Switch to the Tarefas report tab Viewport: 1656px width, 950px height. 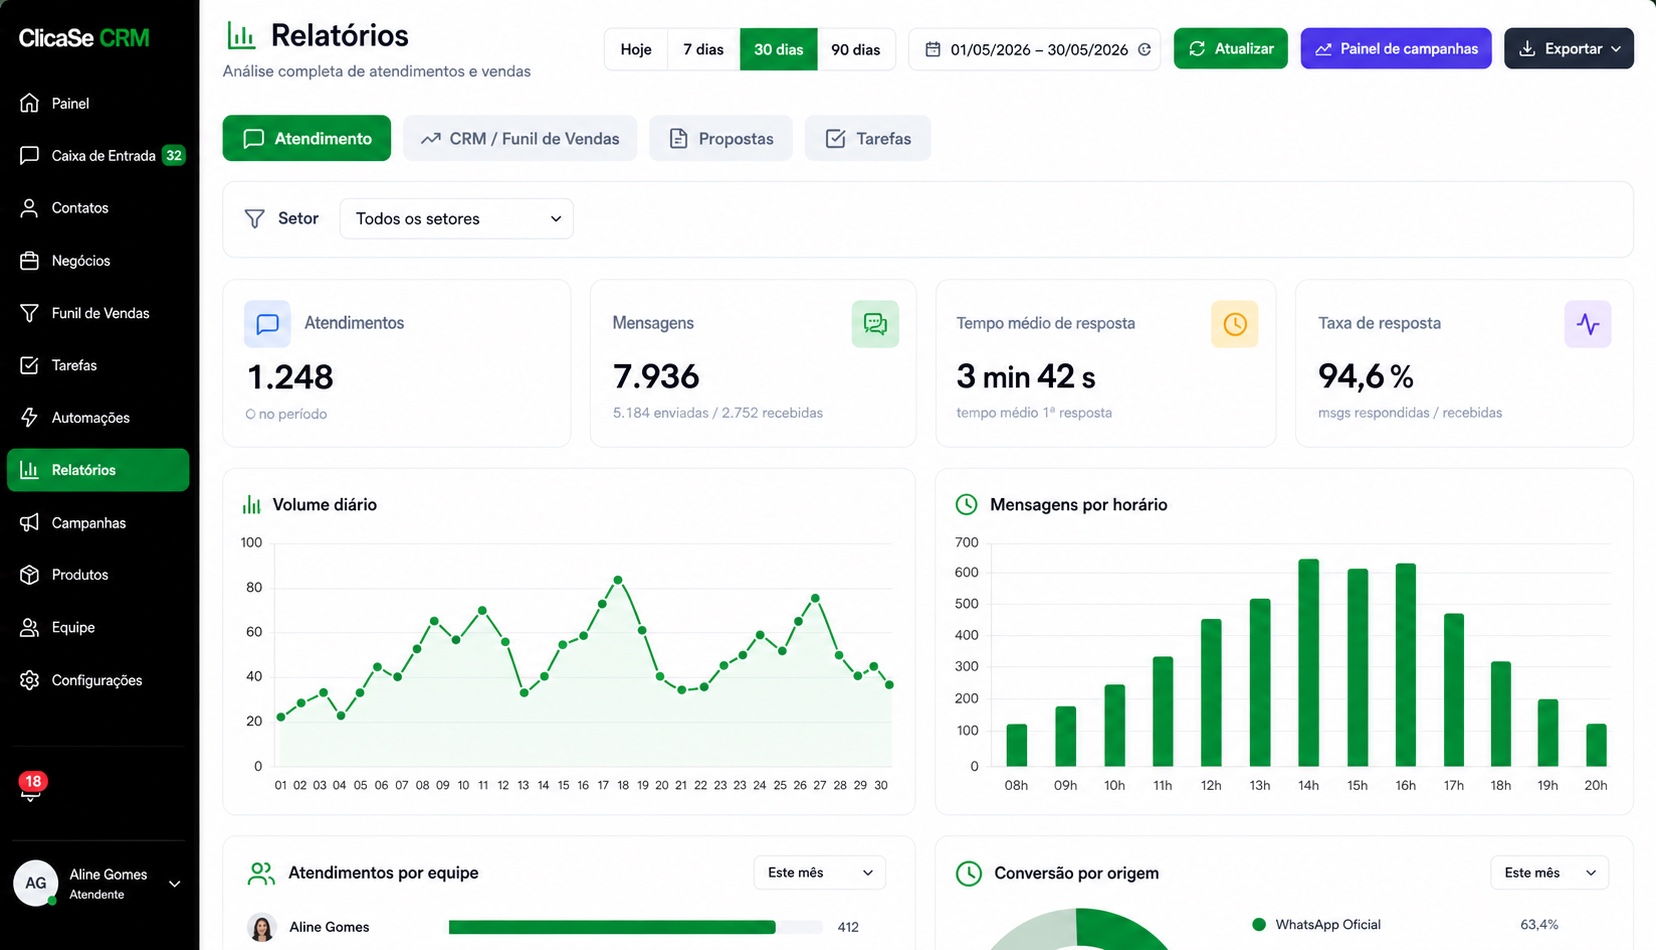point(868,138)
